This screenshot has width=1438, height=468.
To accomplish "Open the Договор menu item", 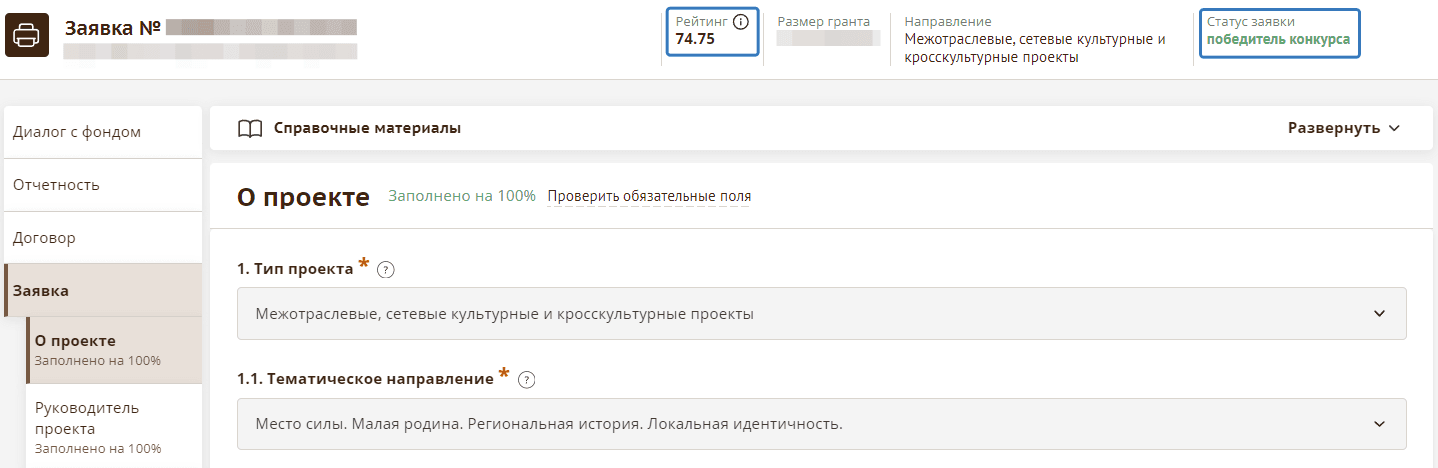I will (44, 238).
